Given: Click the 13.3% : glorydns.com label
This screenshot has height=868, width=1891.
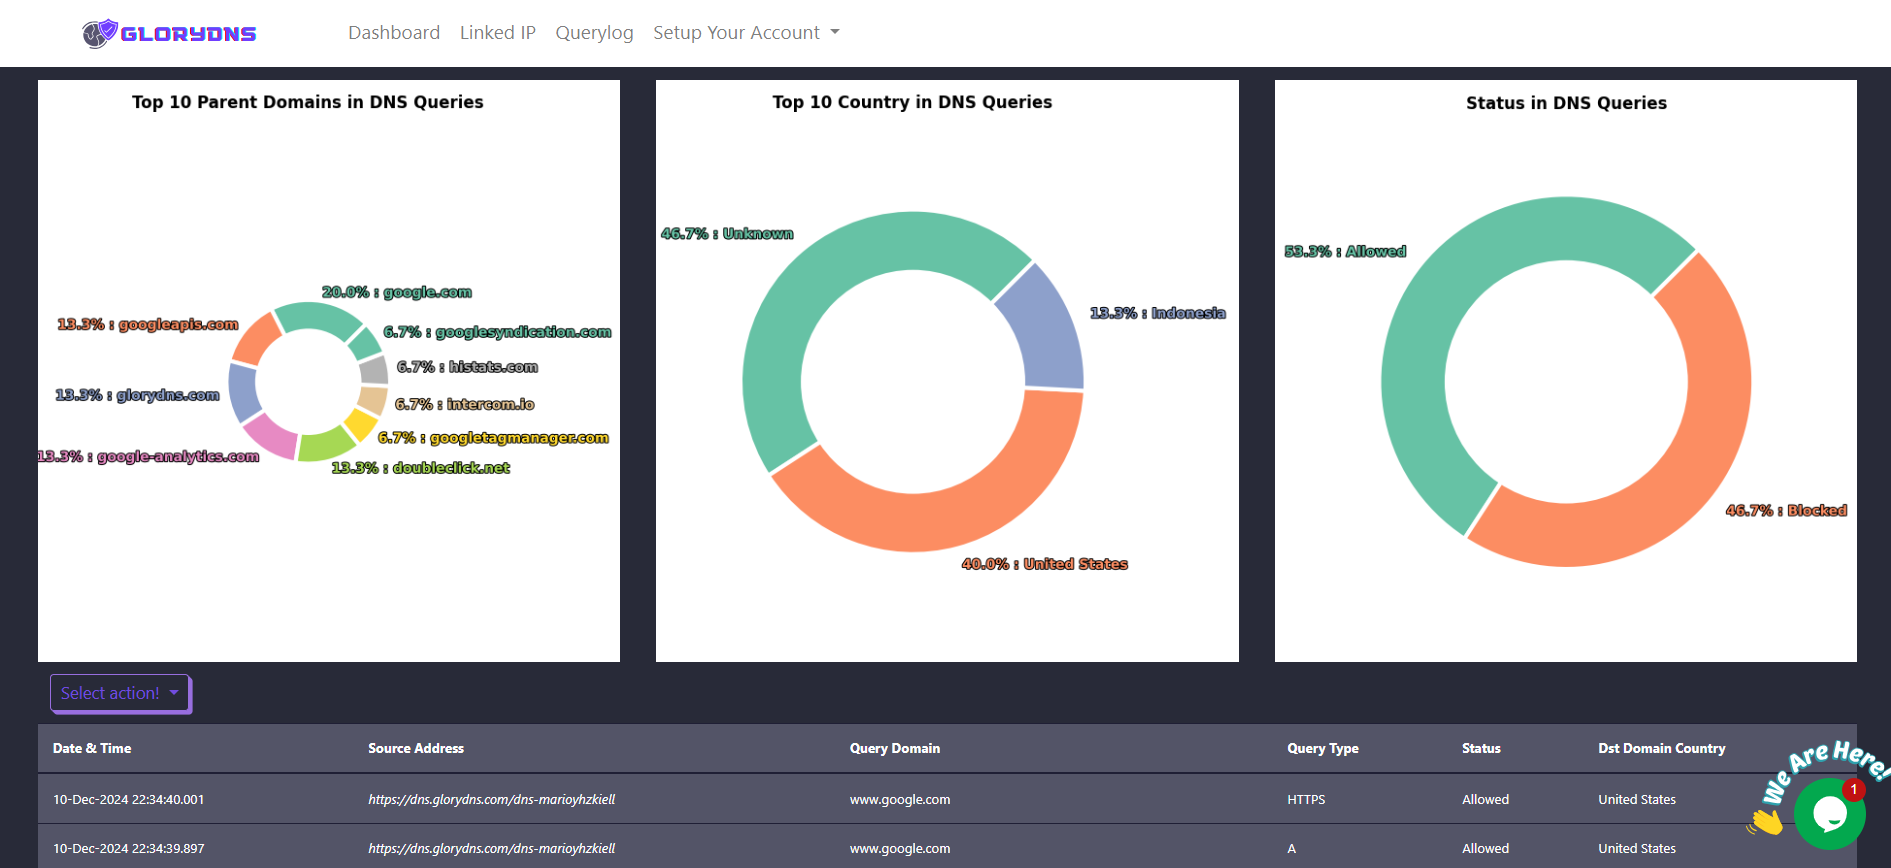Looking at the screenshot, I should [x=137, y=395].
